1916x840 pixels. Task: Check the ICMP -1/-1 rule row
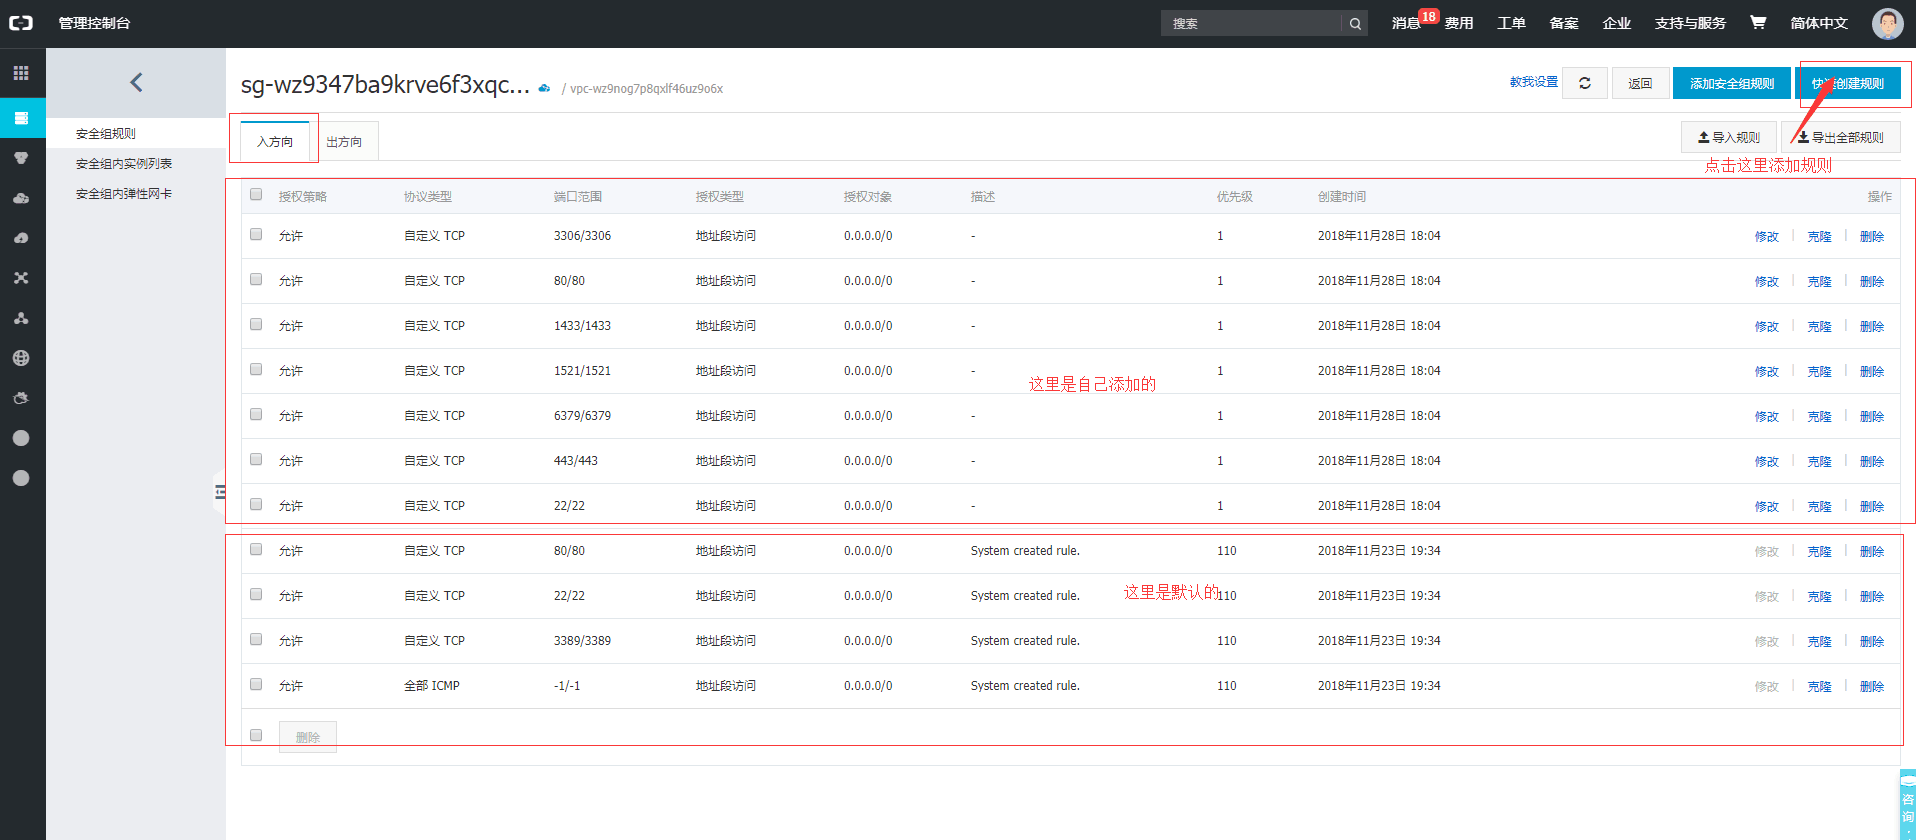(x=256, y=685)
